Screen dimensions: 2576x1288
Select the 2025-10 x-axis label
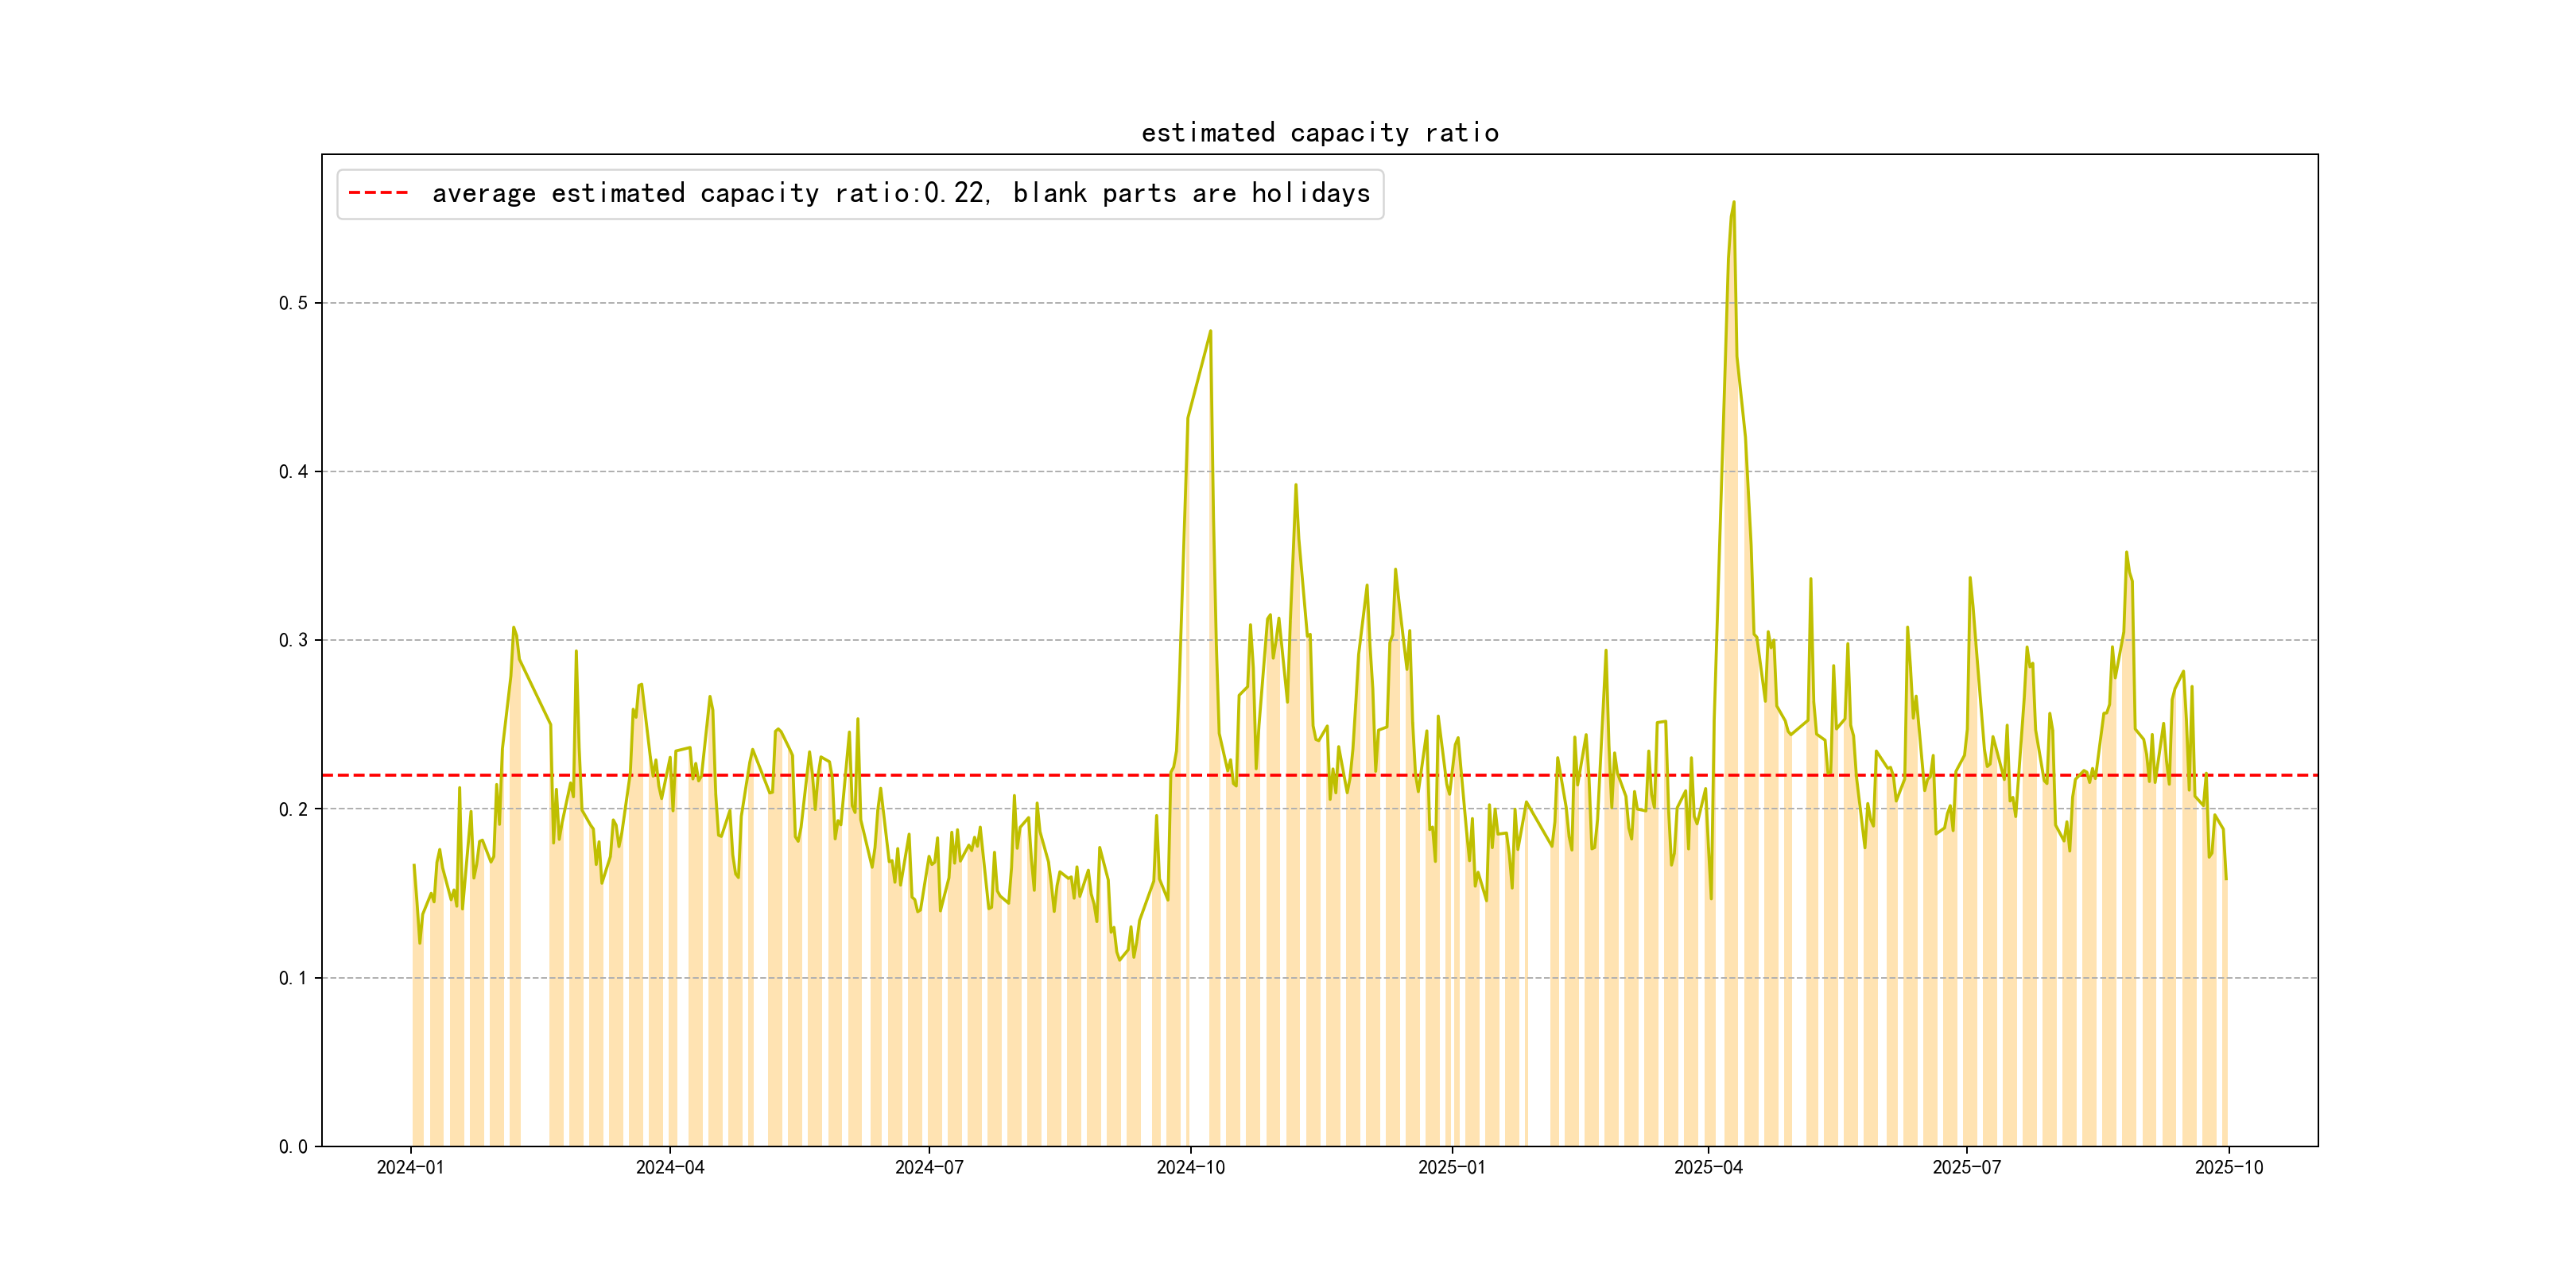point(2228,1168)
